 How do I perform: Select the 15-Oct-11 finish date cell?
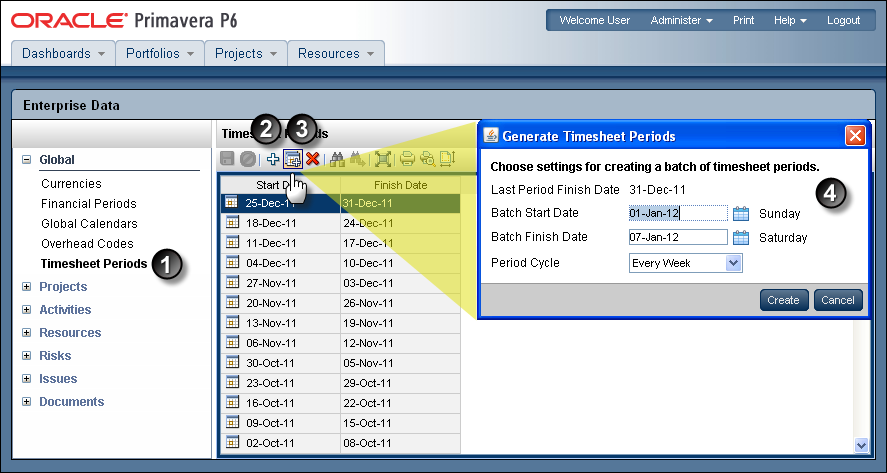[401, 423]
